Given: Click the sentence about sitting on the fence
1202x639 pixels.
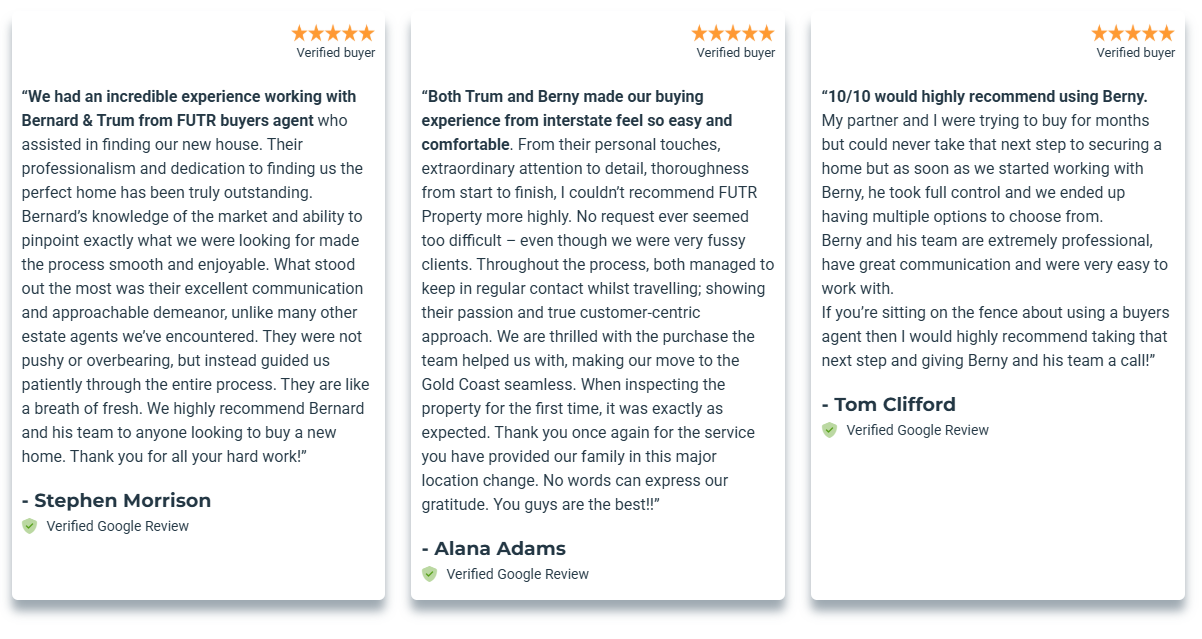Looking at the screenshot, I should [994, 313].
